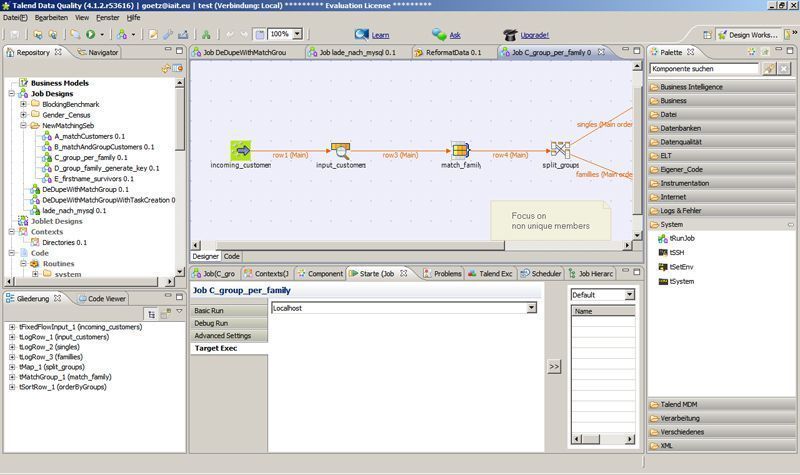Click the sort icon in Gliederung toolbar
This screenshot has height=475, width=800.
151,314
